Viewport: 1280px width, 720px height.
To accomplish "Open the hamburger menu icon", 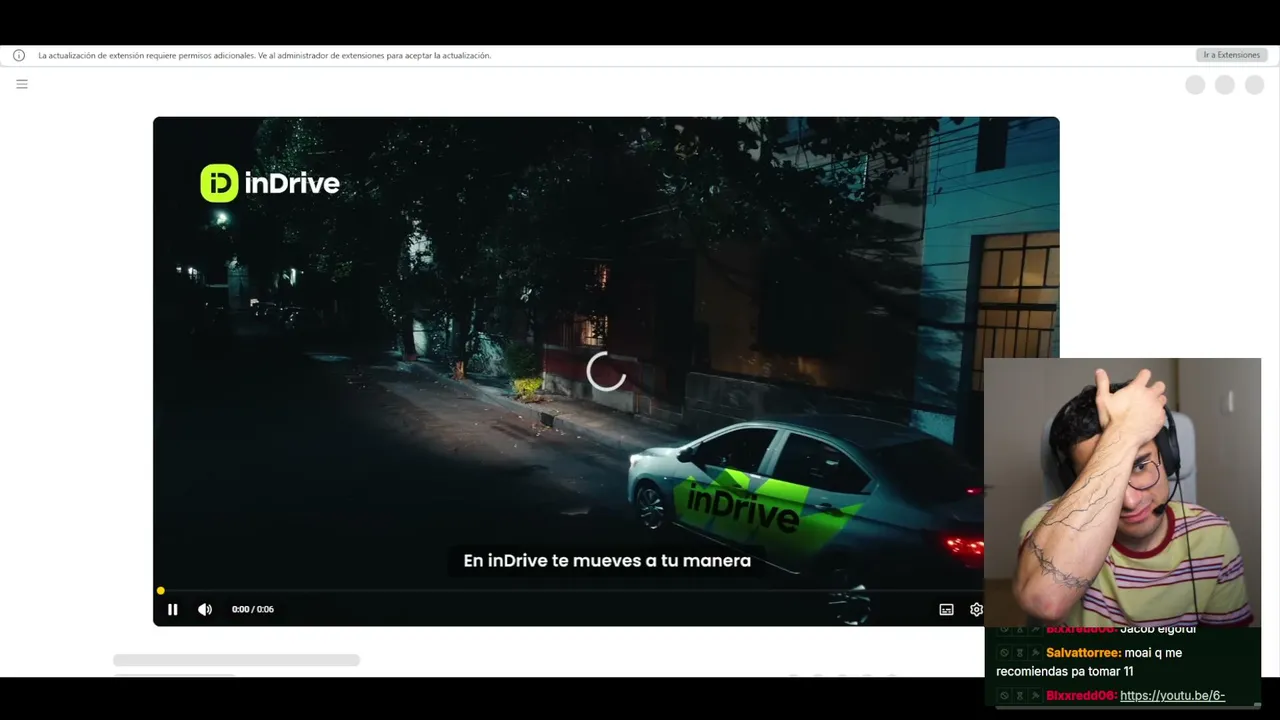I will point(22,84).
